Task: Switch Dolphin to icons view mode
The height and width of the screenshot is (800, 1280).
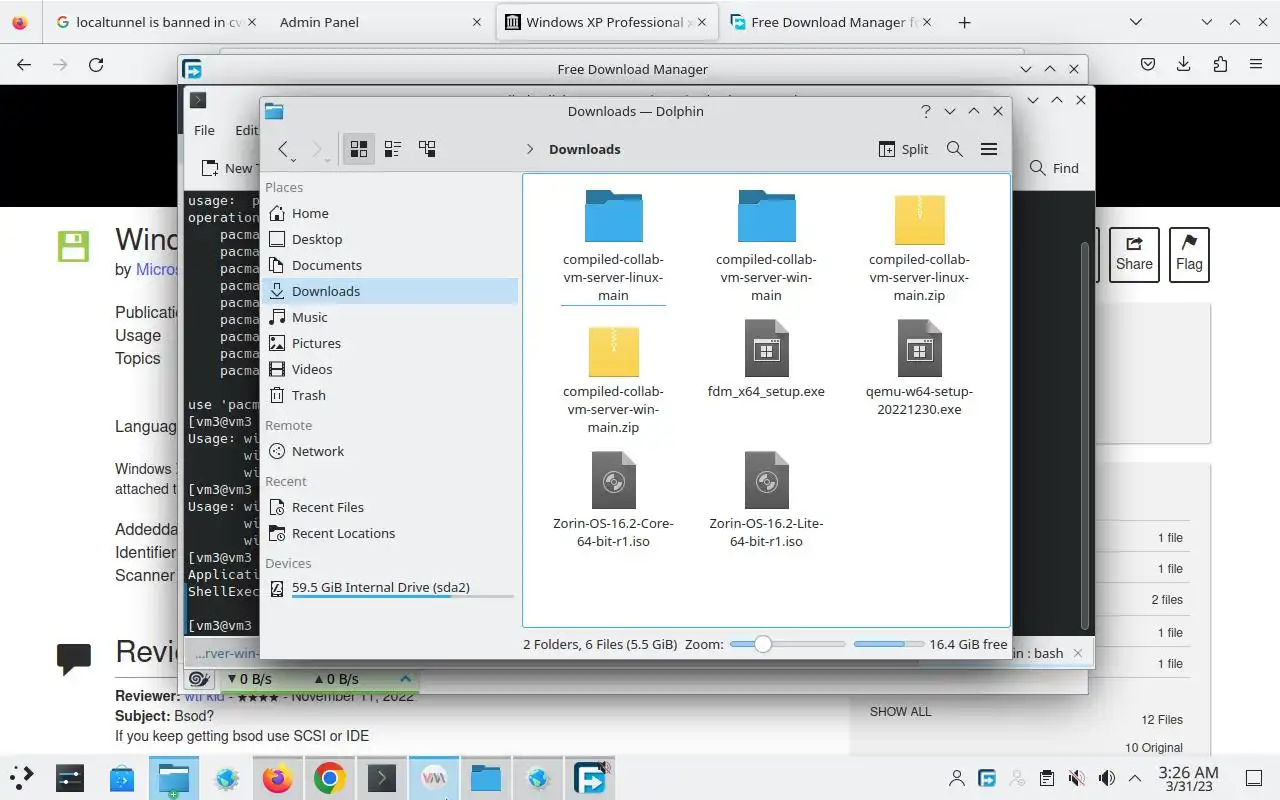Action: pos(358,149)
